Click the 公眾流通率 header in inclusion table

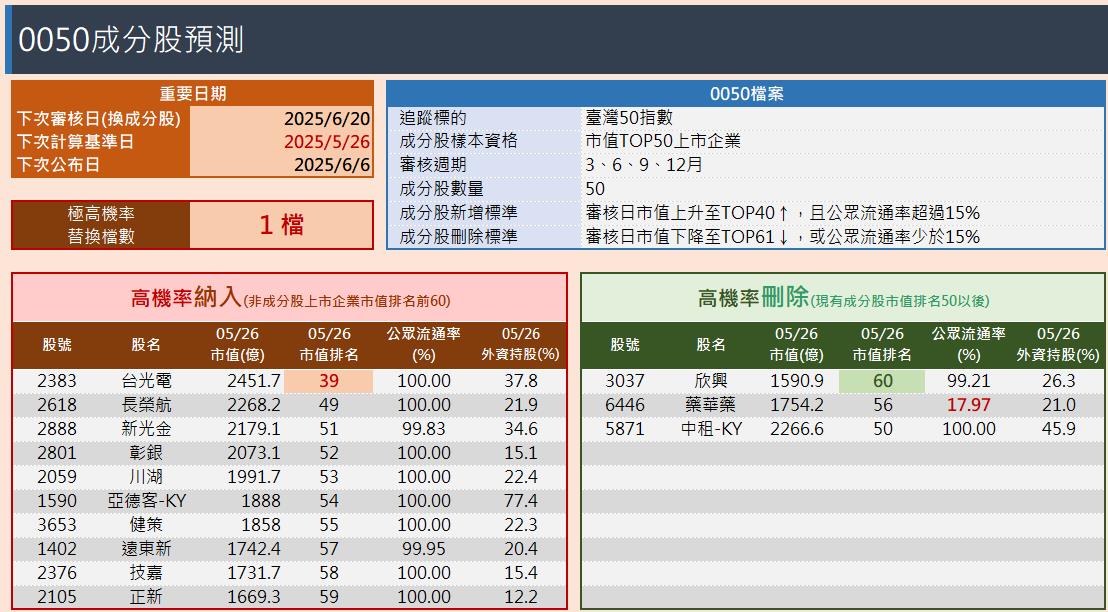point(423,345)
